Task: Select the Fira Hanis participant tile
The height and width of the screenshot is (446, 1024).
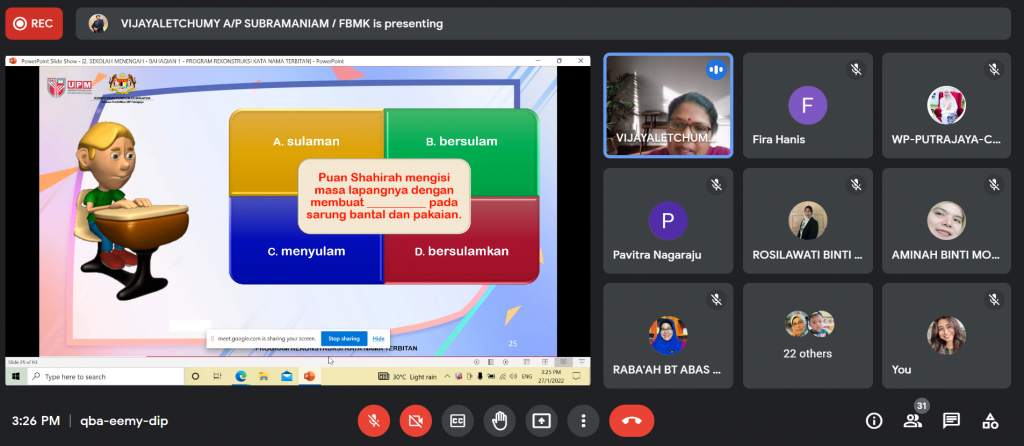Action: point(808,104)
